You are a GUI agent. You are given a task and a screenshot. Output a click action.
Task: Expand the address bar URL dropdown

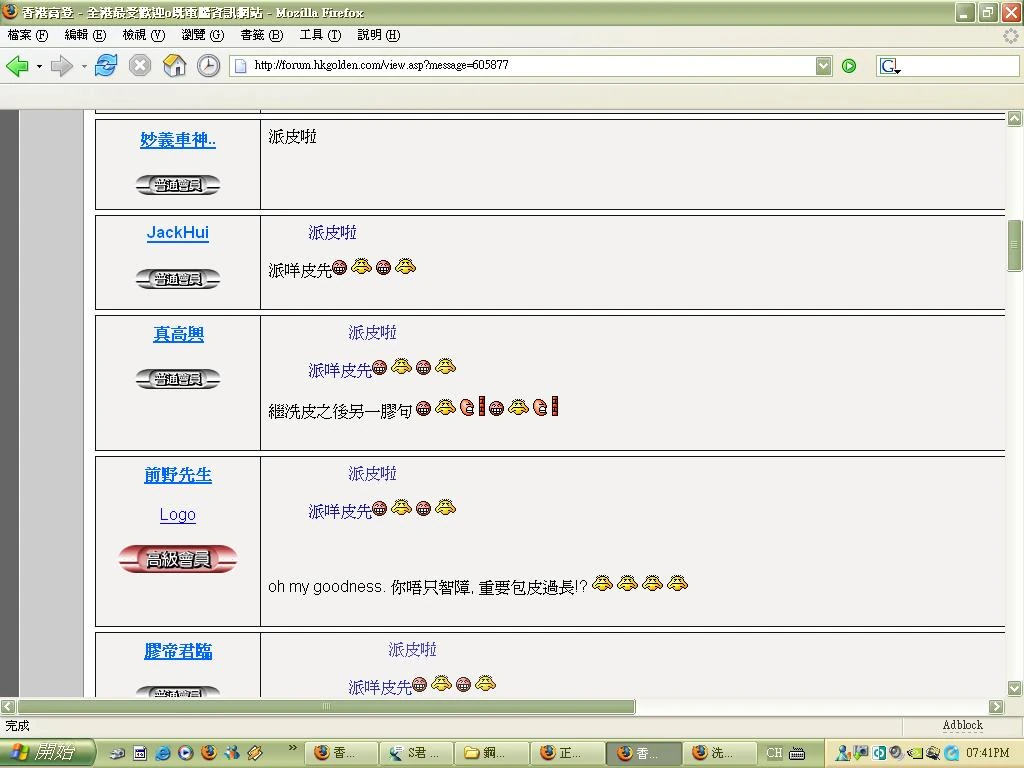[x=824, y=65]
